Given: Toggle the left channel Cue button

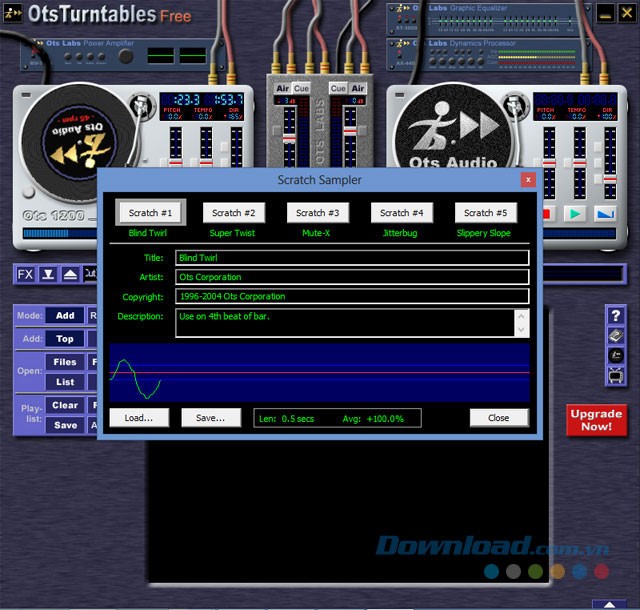Looking at the screenshot, I should [301, 89].
